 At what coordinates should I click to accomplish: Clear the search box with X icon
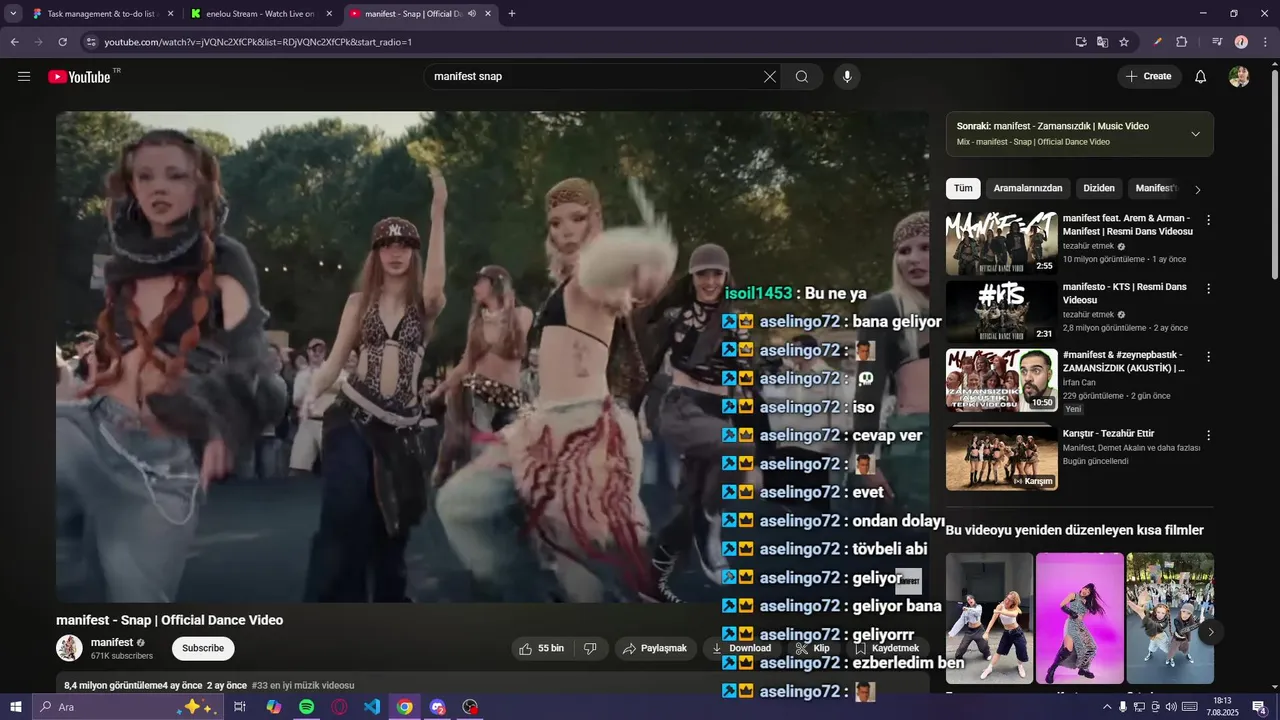[x=770, y=76]
